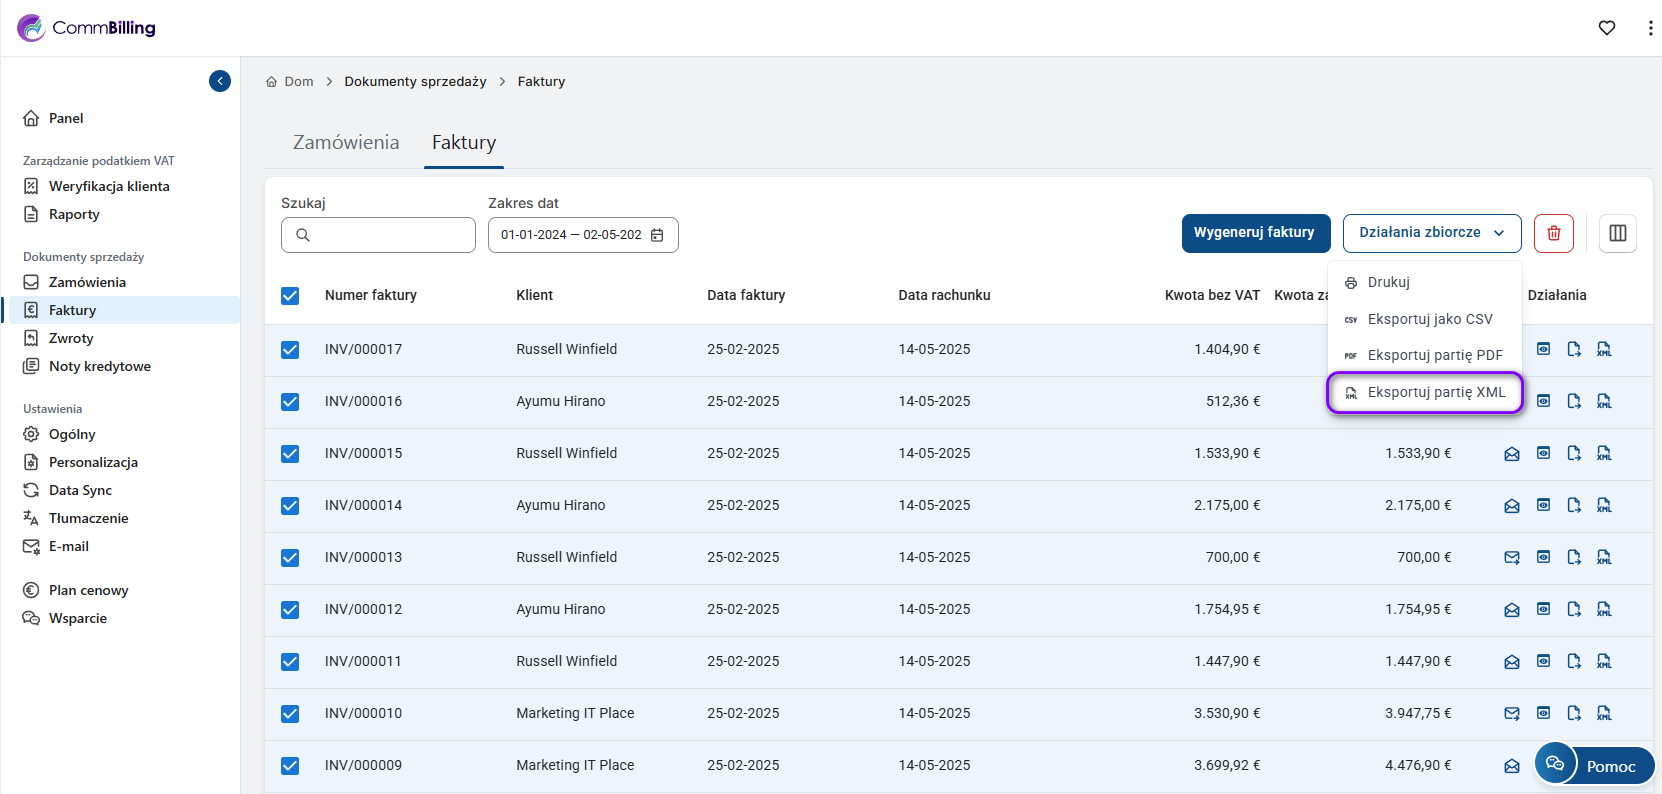Deselect the INV/000010 row checkbox

290,714
